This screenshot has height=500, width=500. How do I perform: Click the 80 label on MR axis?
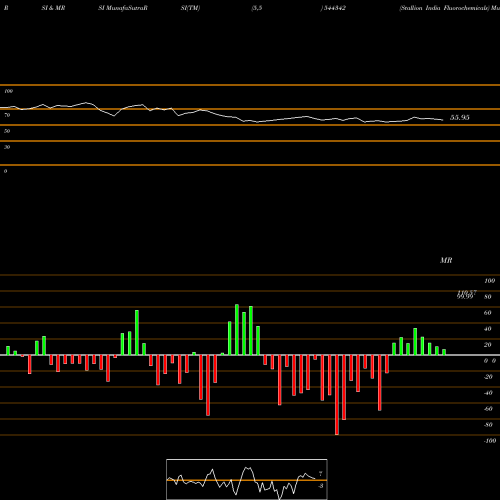pos(488,297)
